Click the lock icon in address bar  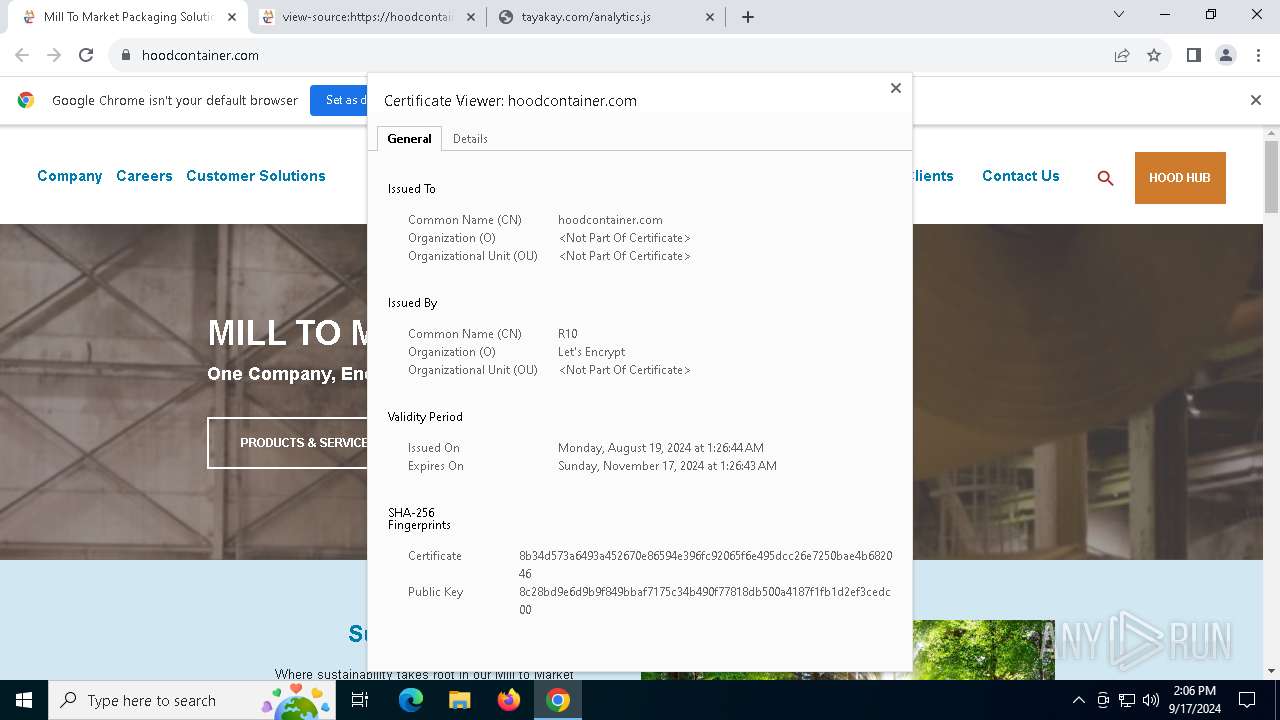click(x=125, y=55)
